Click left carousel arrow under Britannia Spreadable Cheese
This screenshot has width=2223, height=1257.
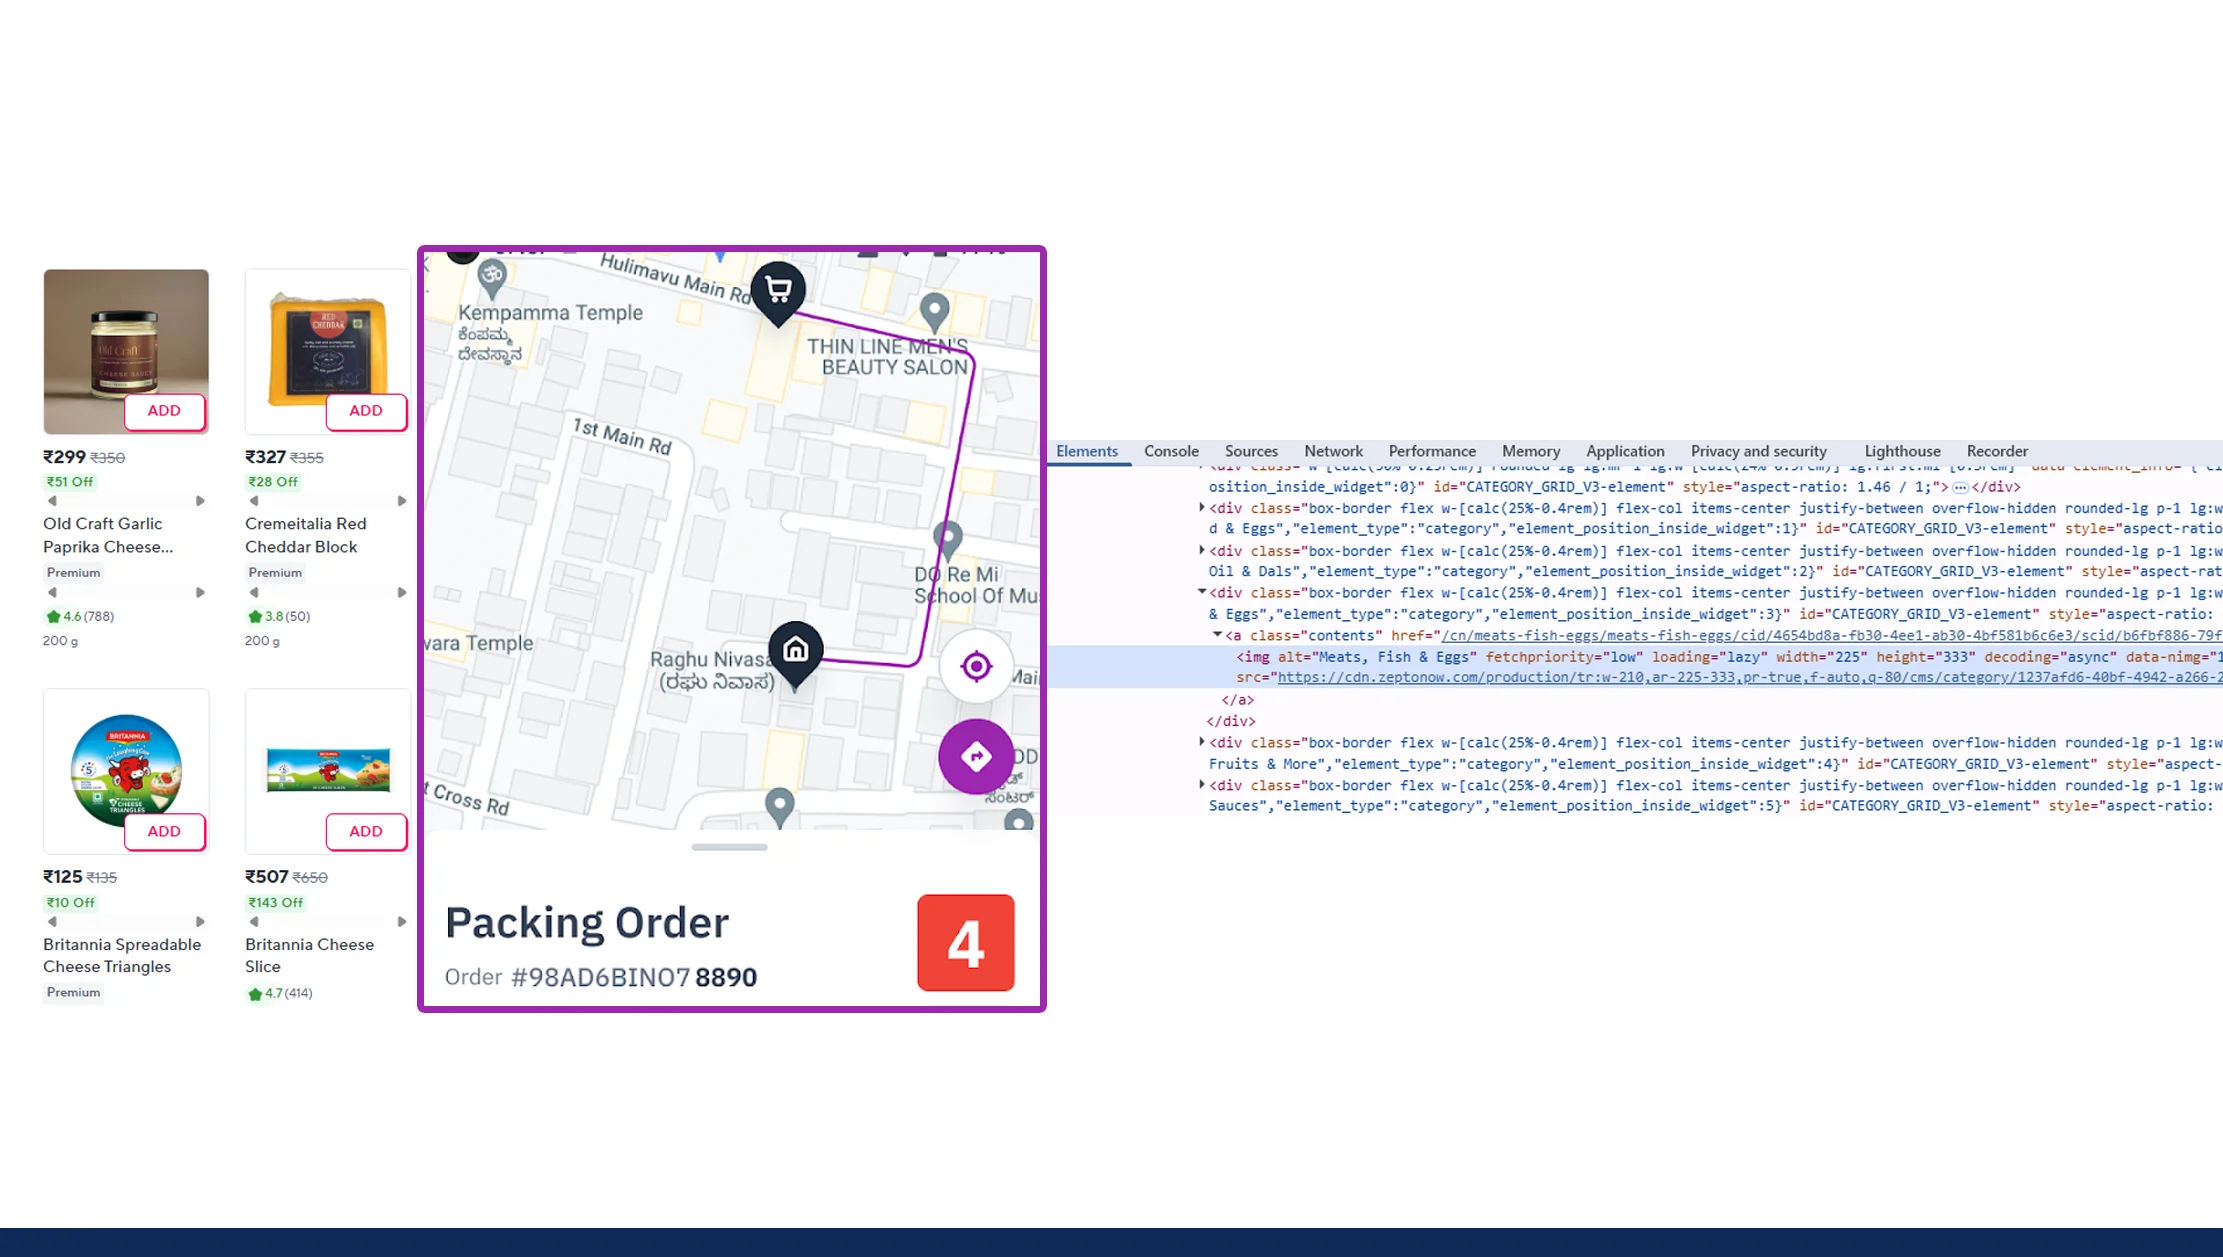tap(52, 921)
